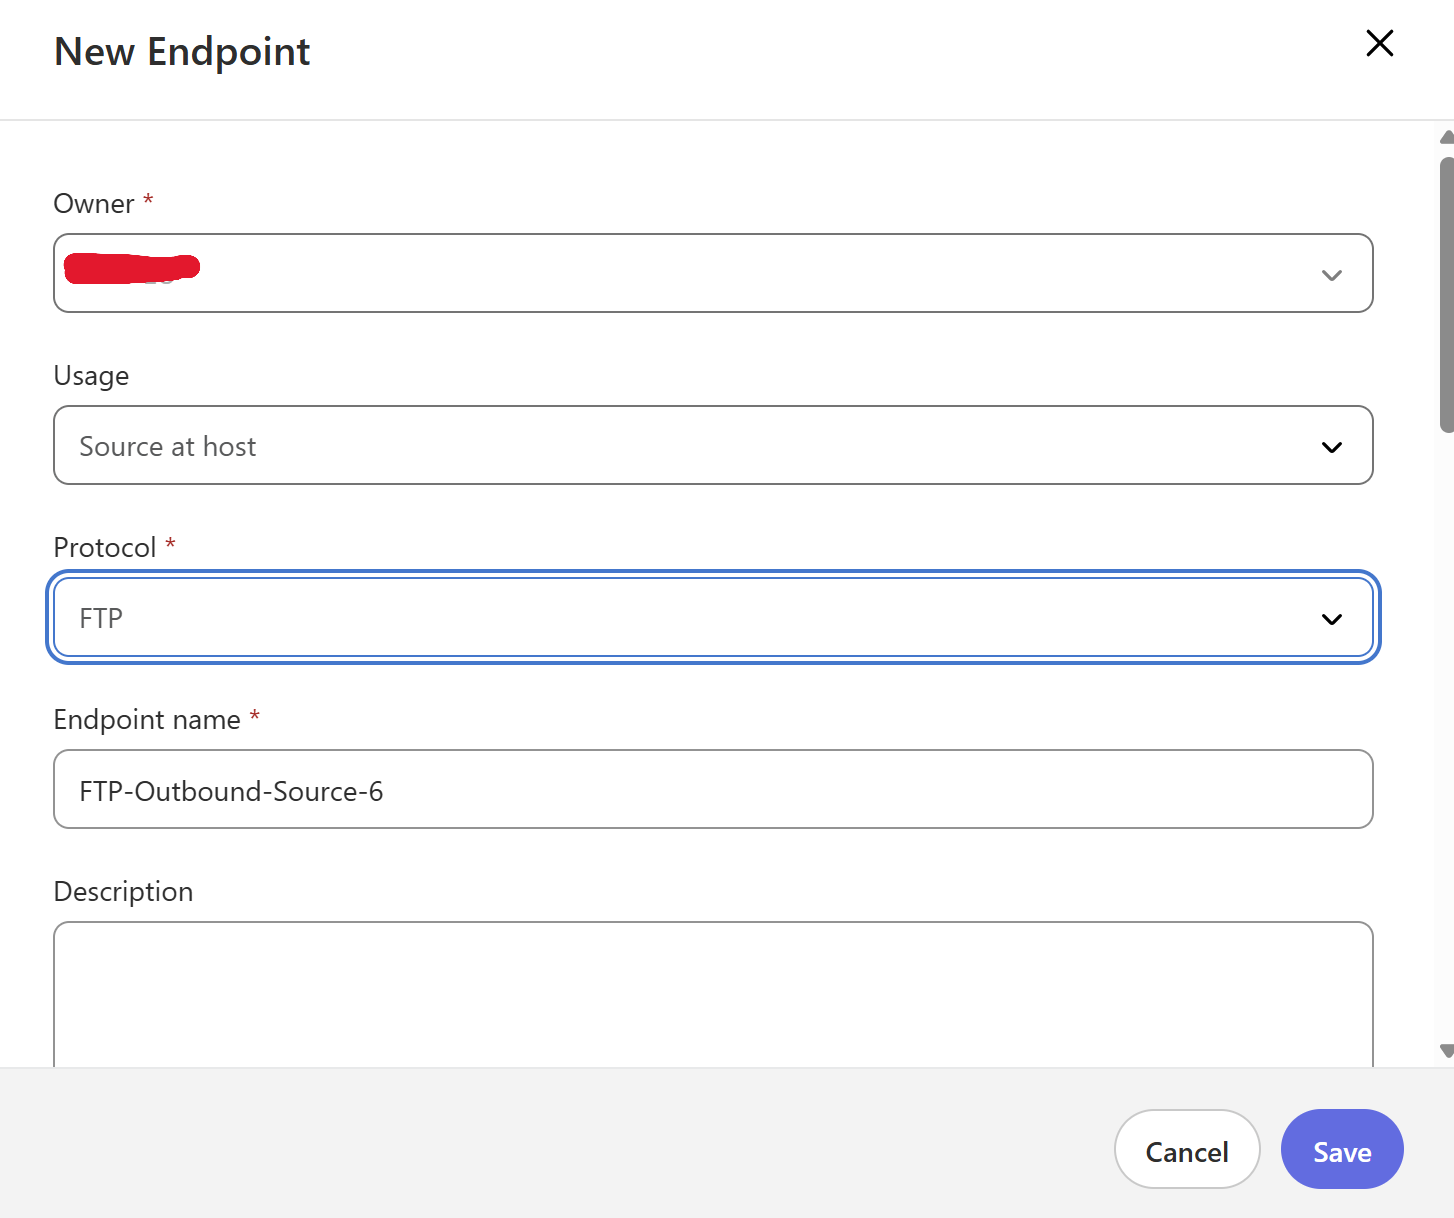The height and width of the screenshot is (1218, 1454).
Task: Save the new endpoint
Action: [x=1342, y=1149]
